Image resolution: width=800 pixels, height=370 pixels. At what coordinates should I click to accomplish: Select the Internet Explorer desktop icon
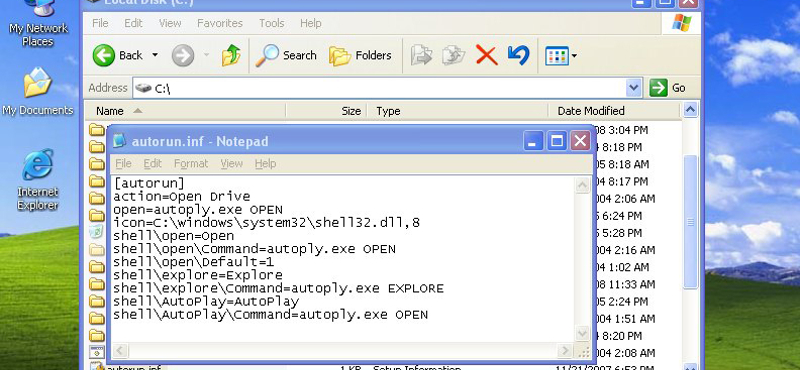pos(38,180)
